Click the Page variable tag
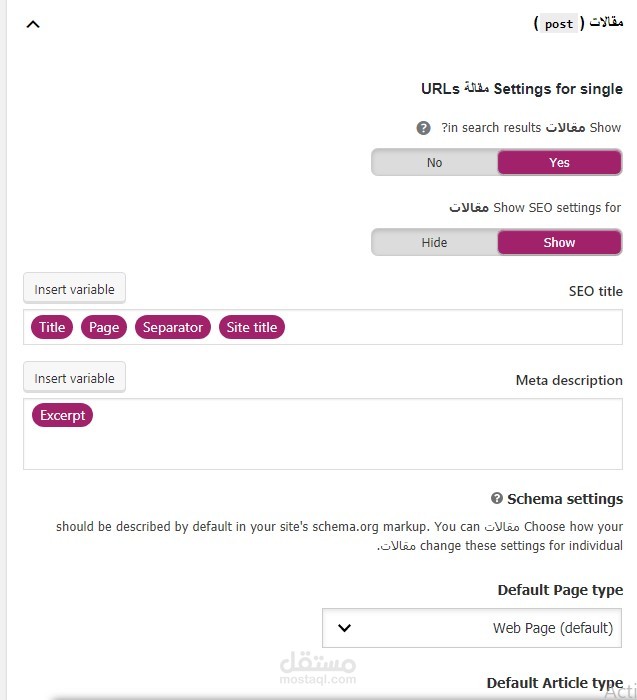The image size is (637, 700). click(104, 327)
